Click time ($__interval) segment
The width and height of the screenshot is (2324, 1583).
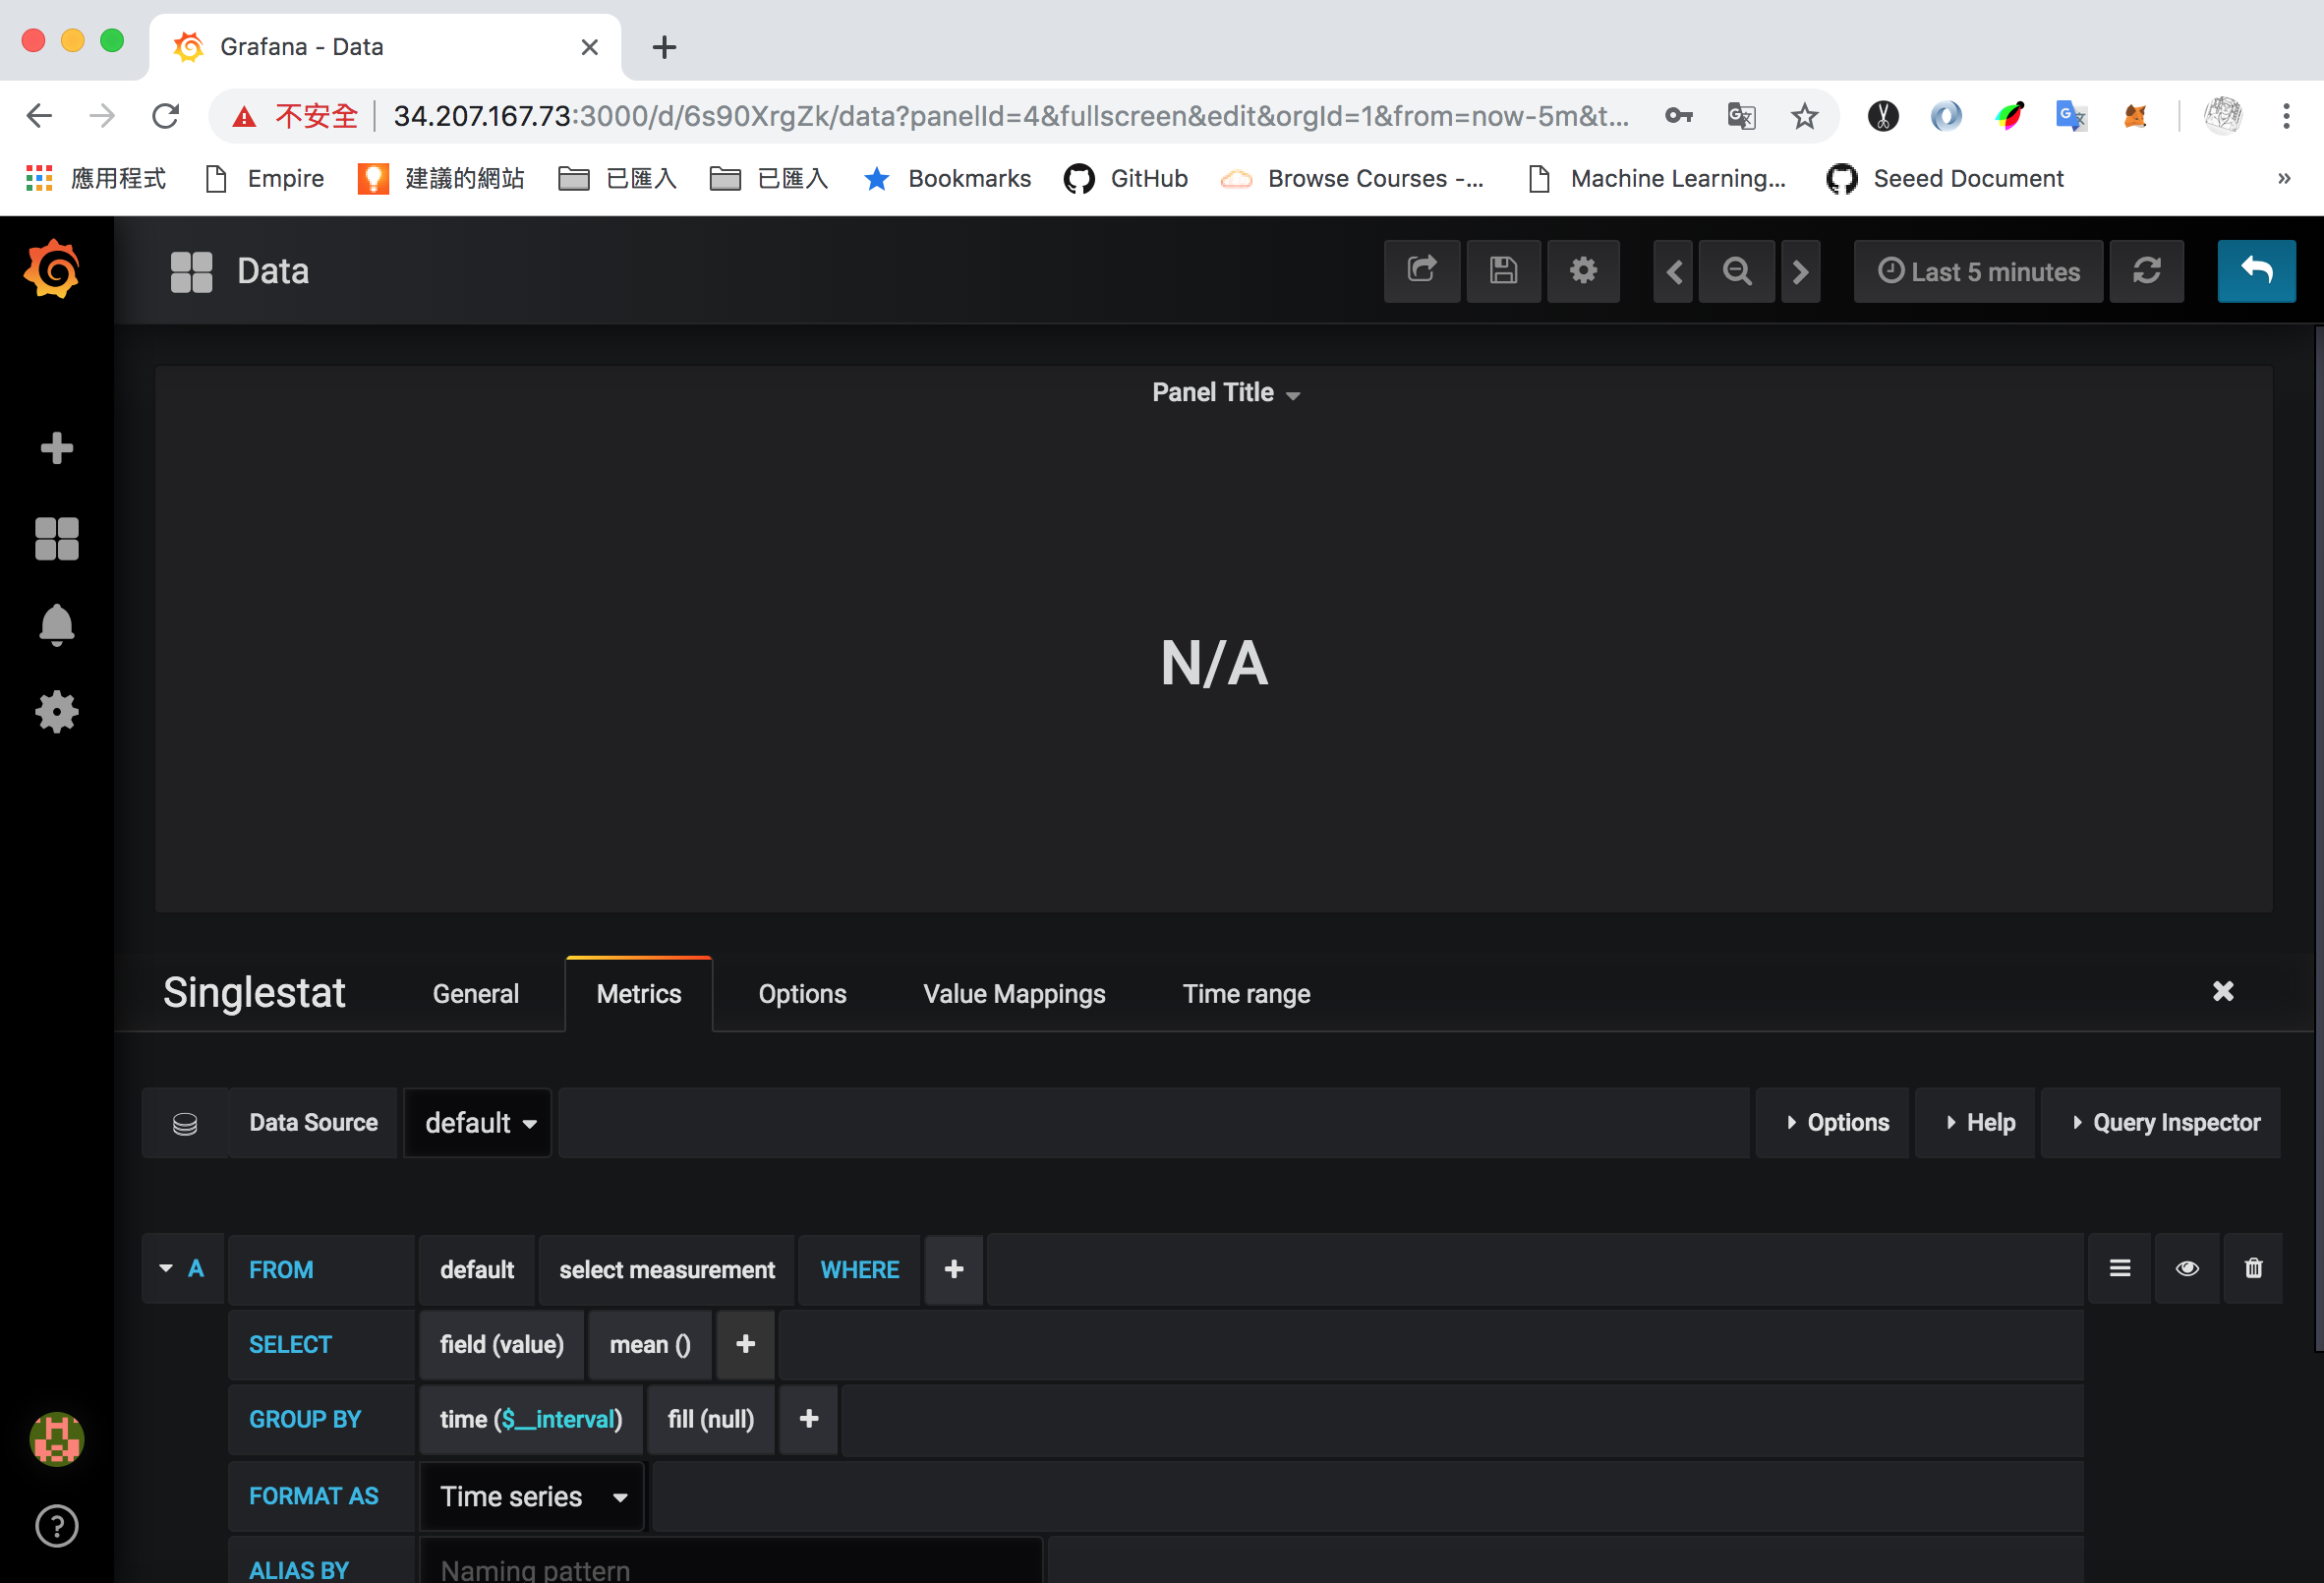531,1419
